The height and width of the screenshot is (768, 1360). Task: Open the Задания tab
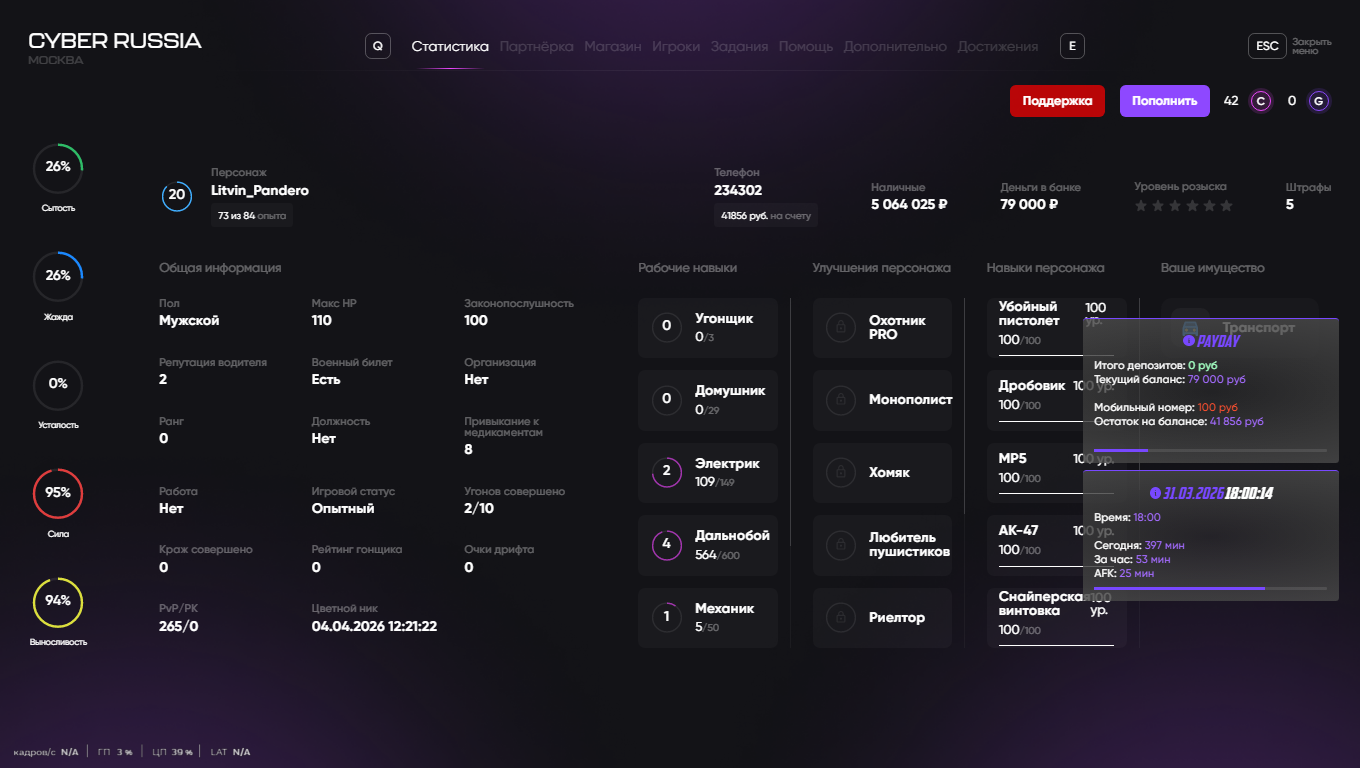pos(739,46)
